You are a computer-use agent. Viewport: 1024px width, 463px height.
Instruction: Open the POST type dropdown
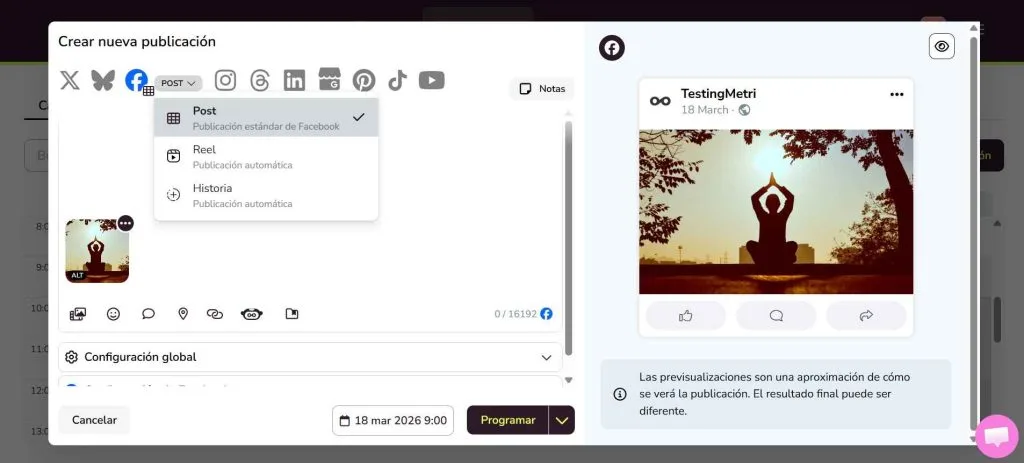pyautogui.click(x=178, y=83)
